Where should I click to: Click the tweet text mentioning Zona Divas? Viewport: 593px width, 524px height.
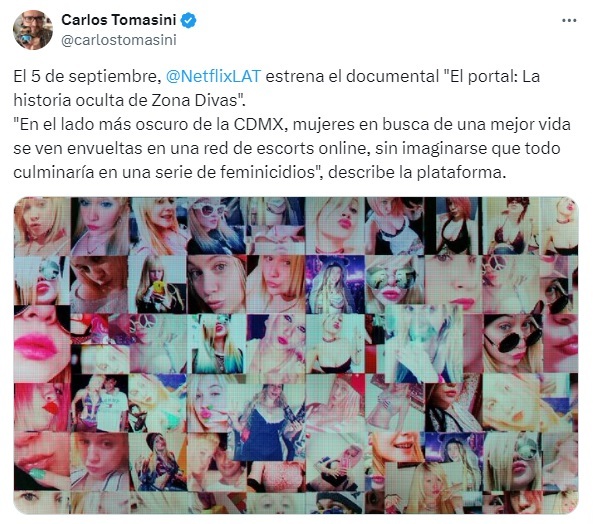[276, 88]
